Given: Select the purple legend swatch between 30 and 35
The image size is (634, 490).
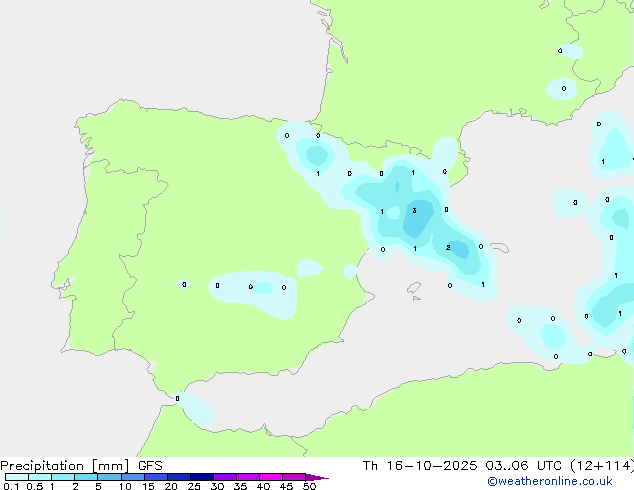Looking at the screenshot, I should pyautogui.click(x=225, y=477).
